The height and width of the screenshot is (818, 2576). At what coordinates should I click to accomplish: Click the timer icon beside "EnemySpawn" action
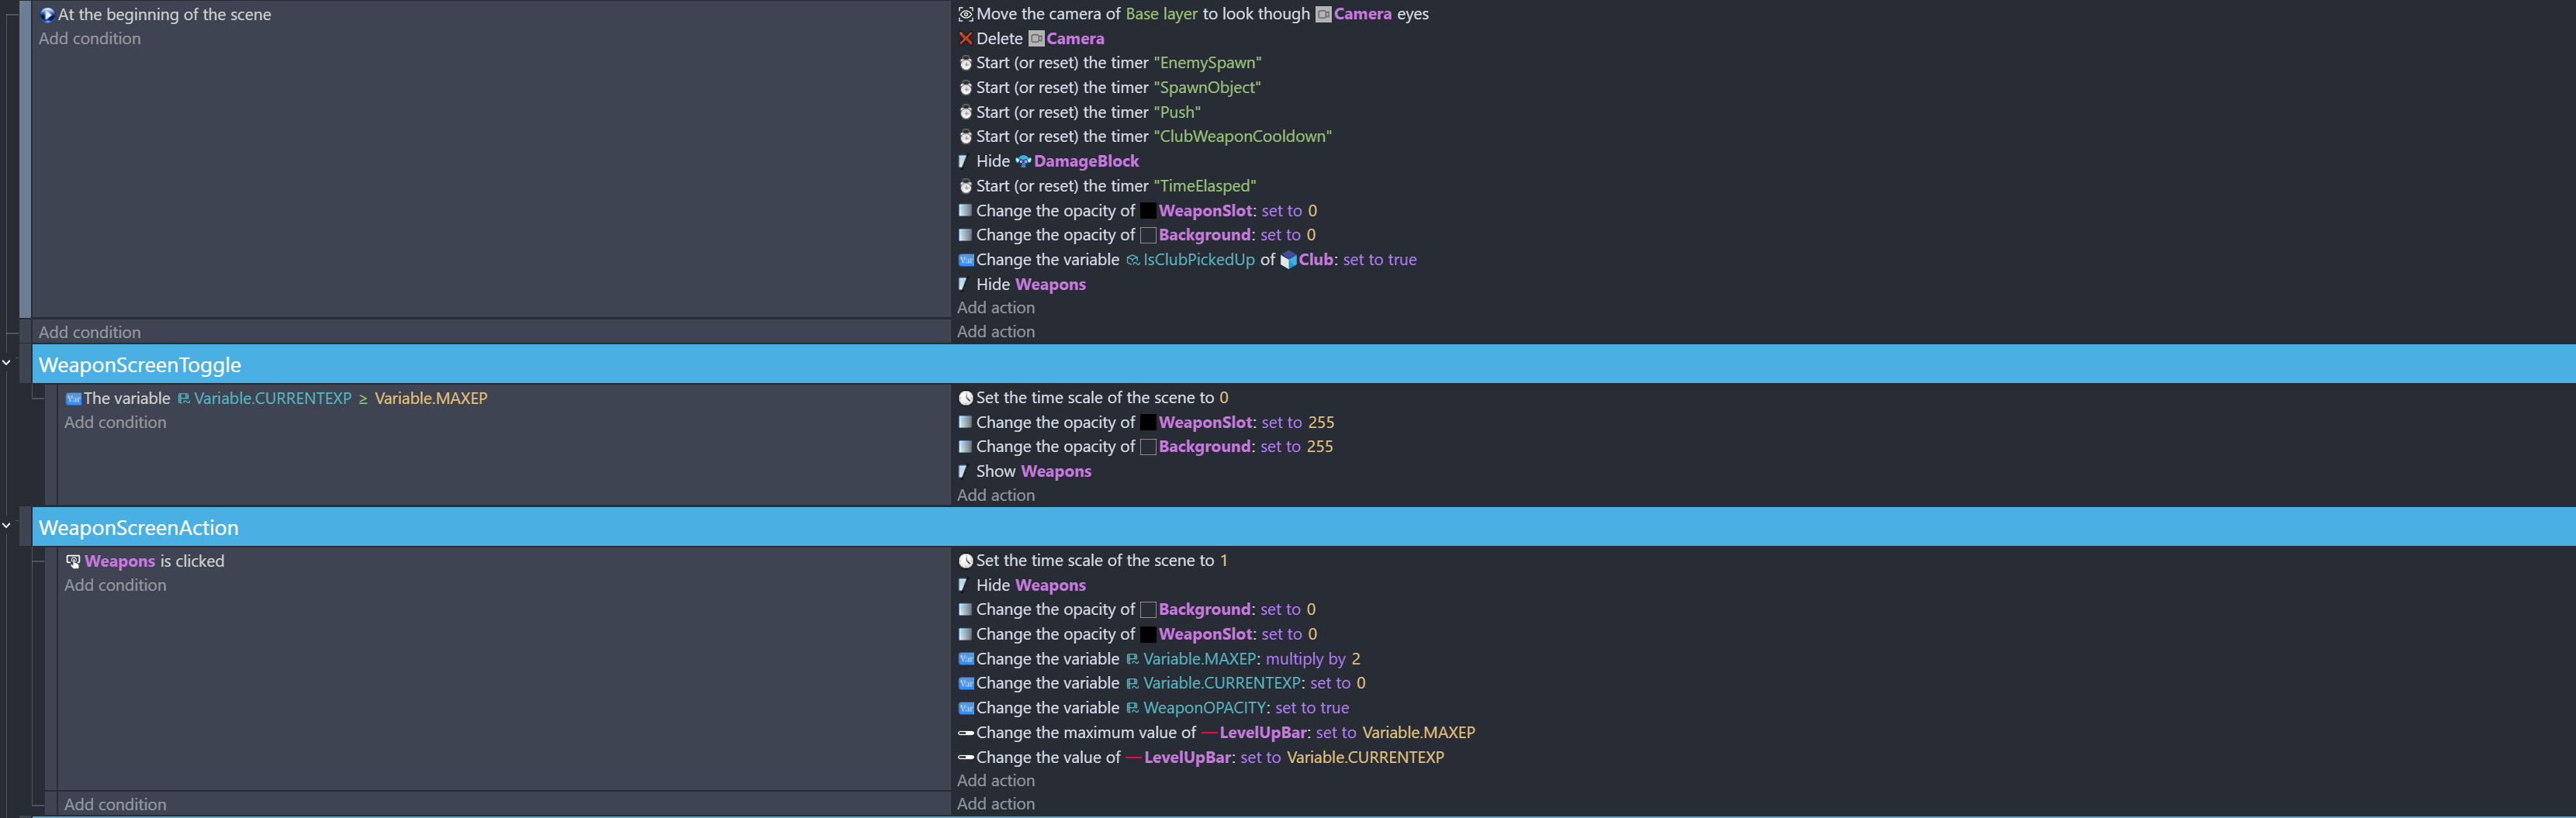(965, 63)
